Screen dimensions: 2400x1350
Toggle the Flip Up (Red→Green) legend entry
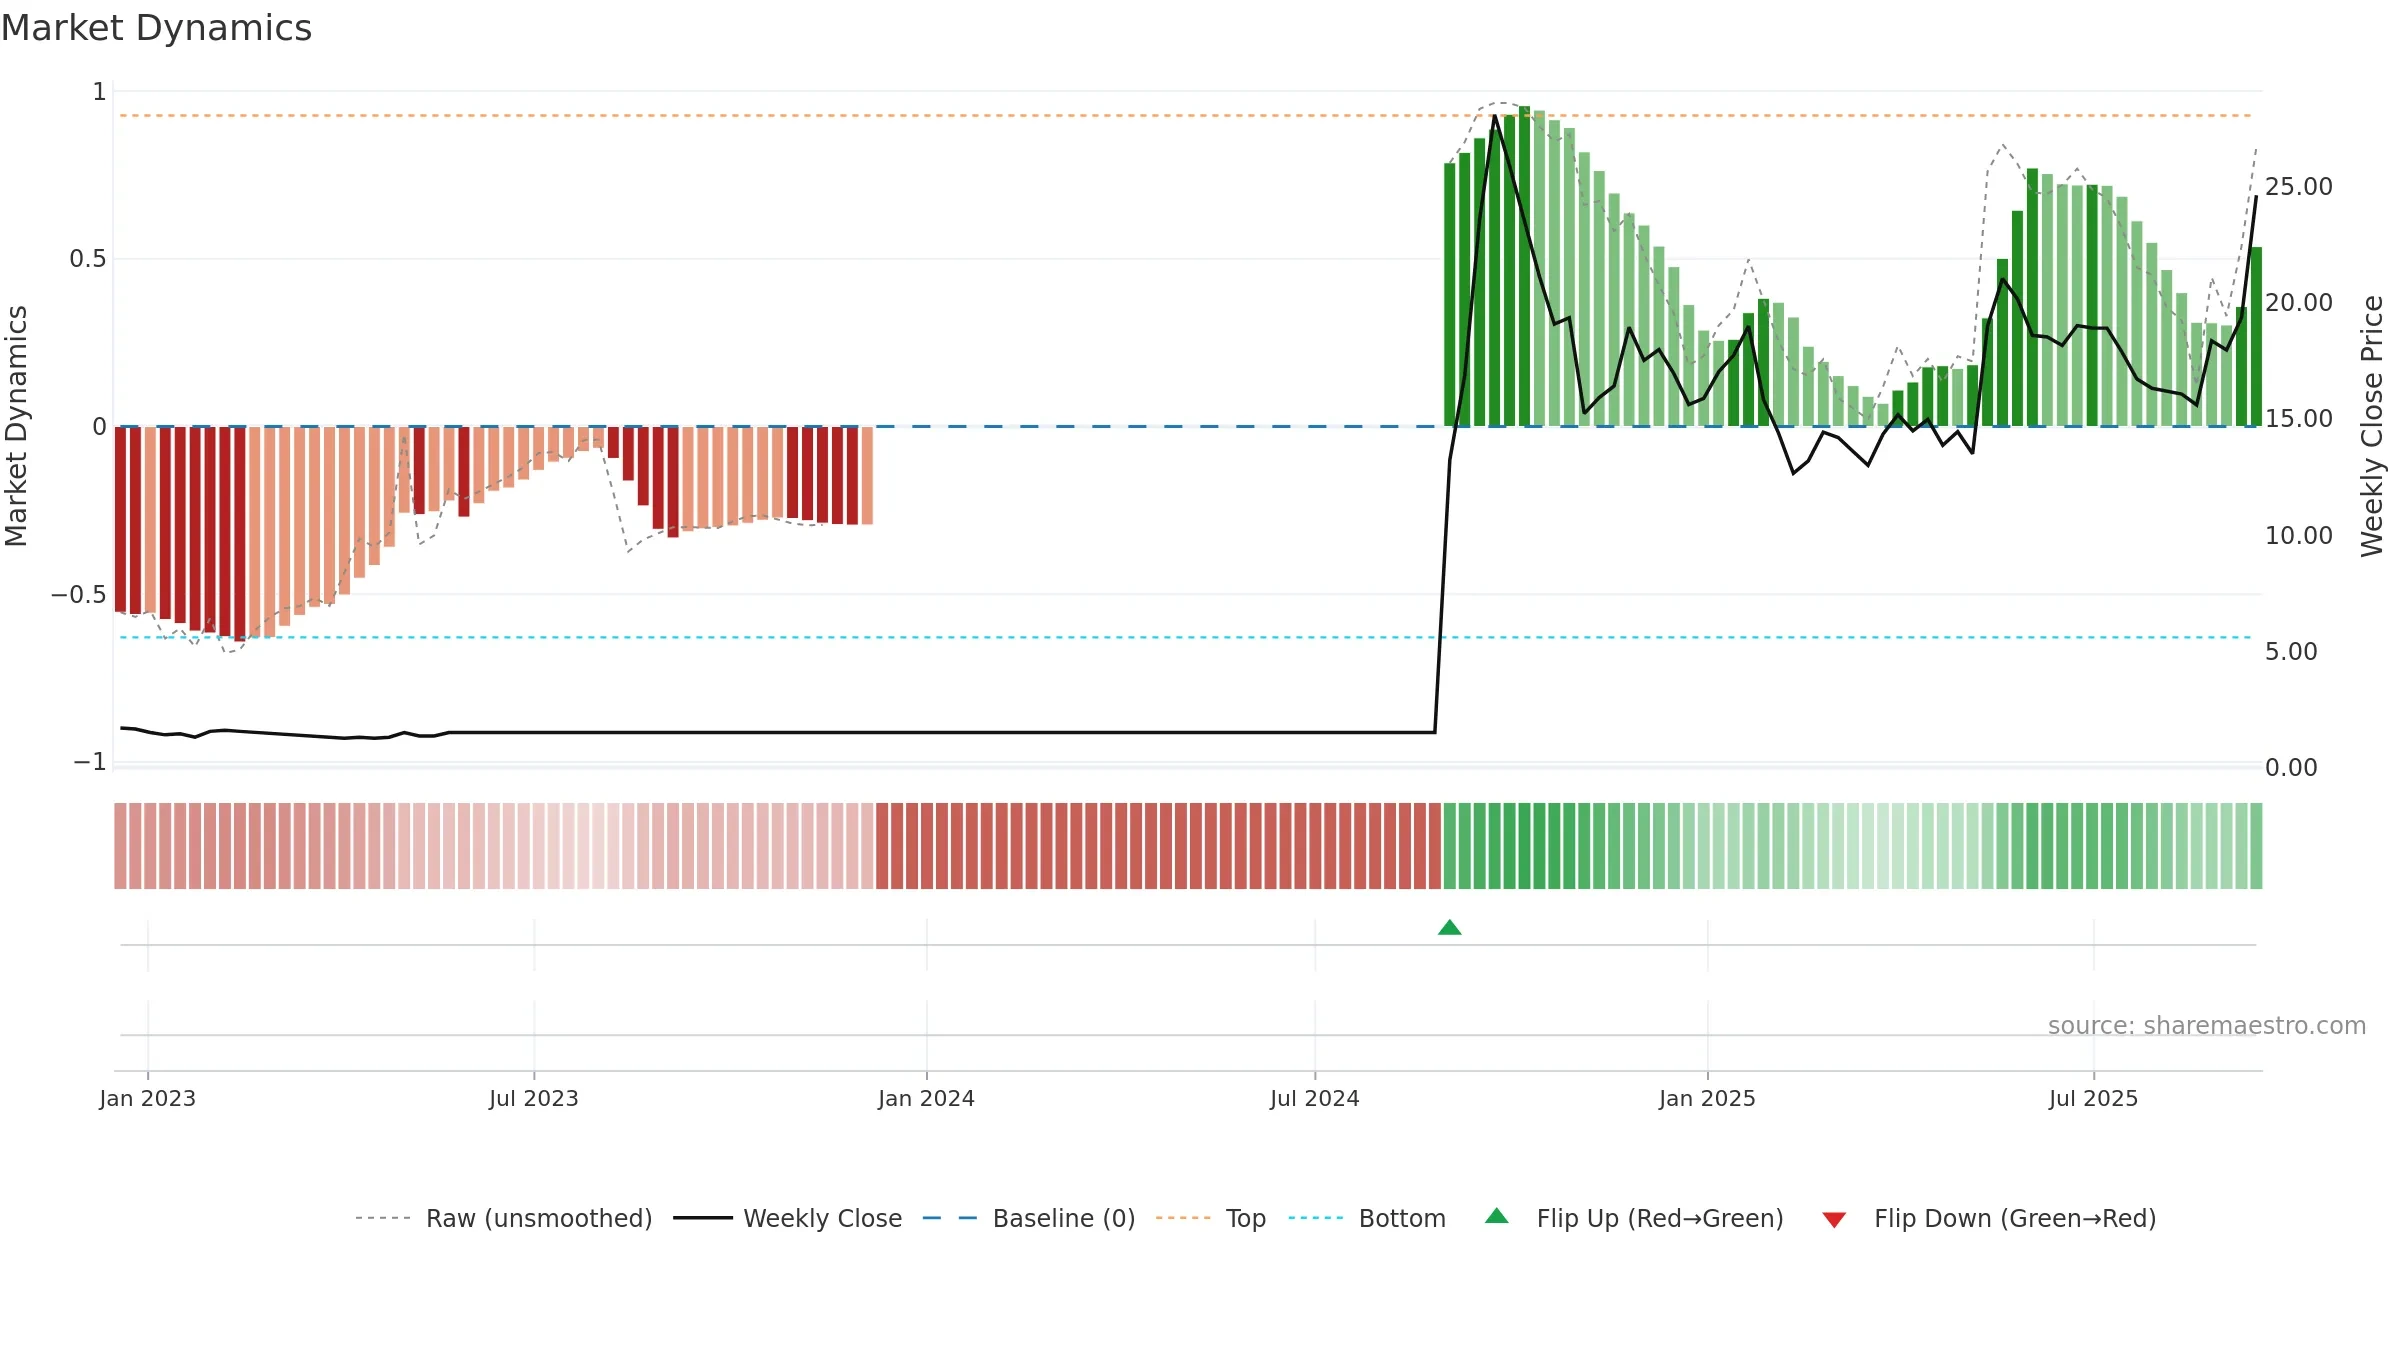(x=1634, y=1218)
